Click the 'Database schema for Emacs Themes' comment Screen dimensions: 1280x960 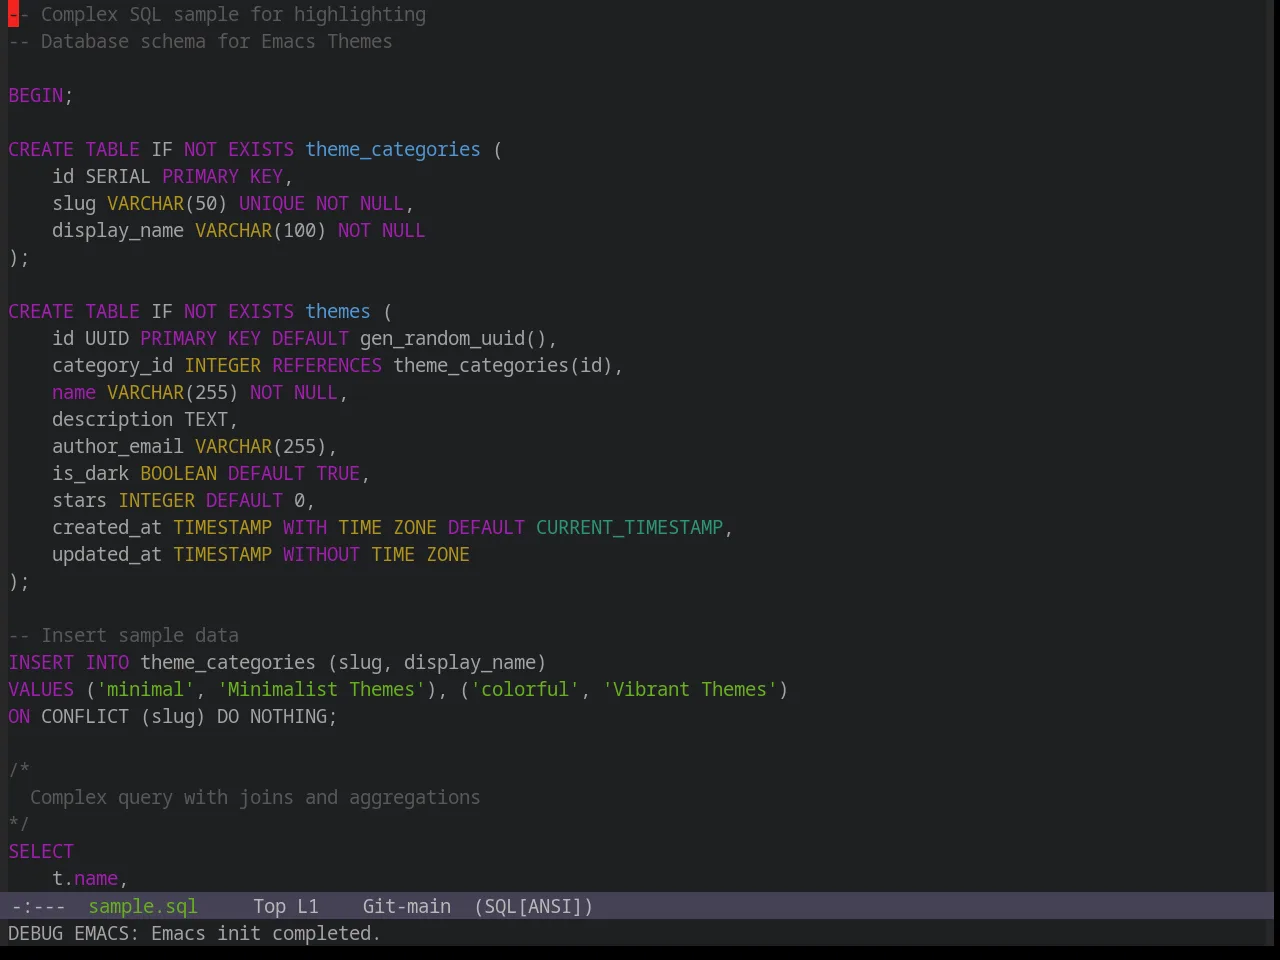[x=200, y=41]
